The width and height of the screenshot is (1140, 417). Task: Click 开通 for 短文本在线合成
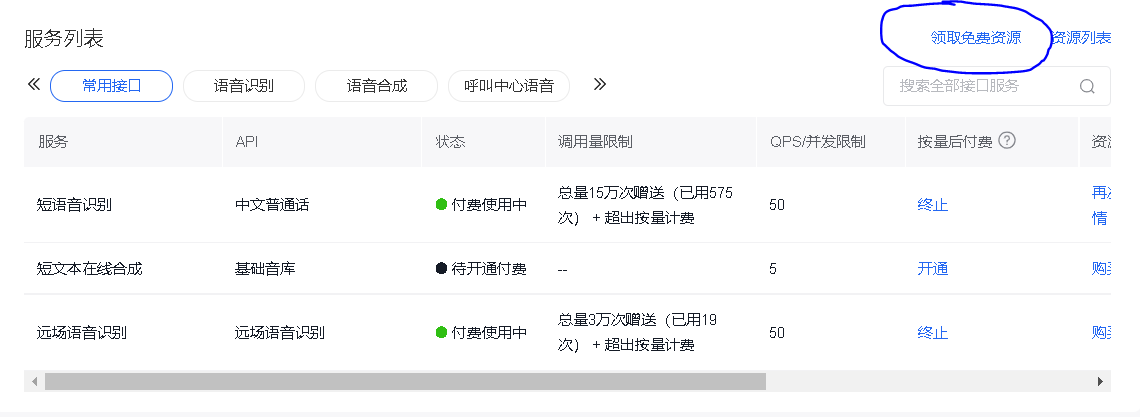pyautogui.click(x=933, y=269)
